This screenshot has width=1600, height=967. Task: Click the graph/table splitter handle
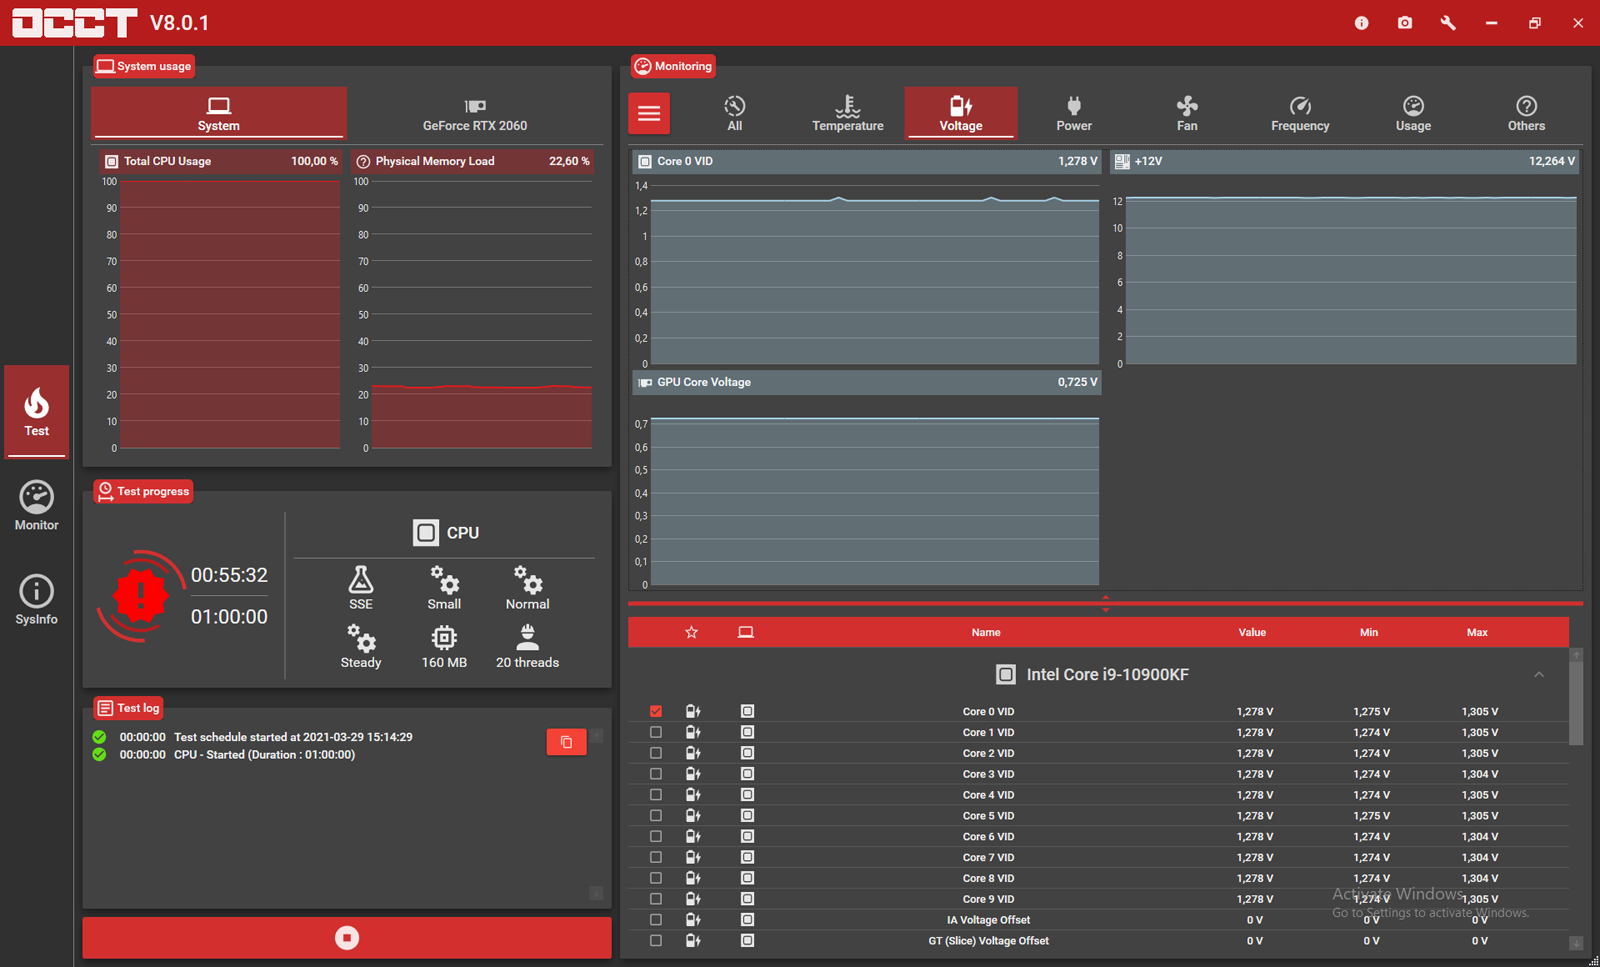point(1105,603)
